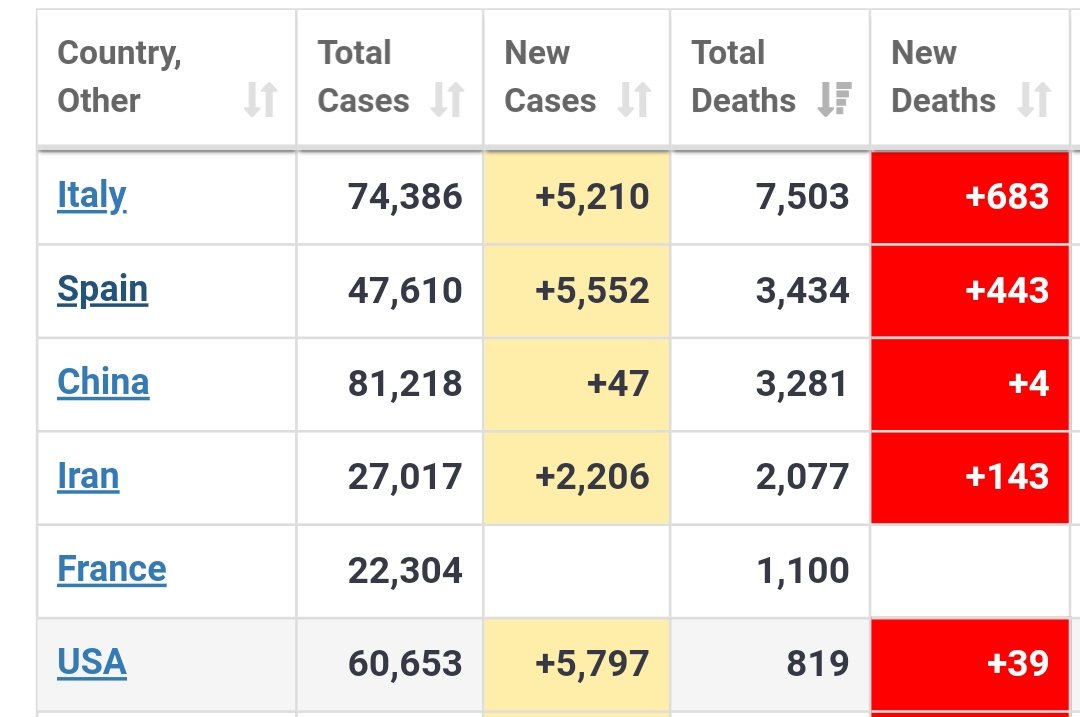The image size is (1080, 717).
Task: Select Spain new deaths +443
Action: coord(1007,291)
